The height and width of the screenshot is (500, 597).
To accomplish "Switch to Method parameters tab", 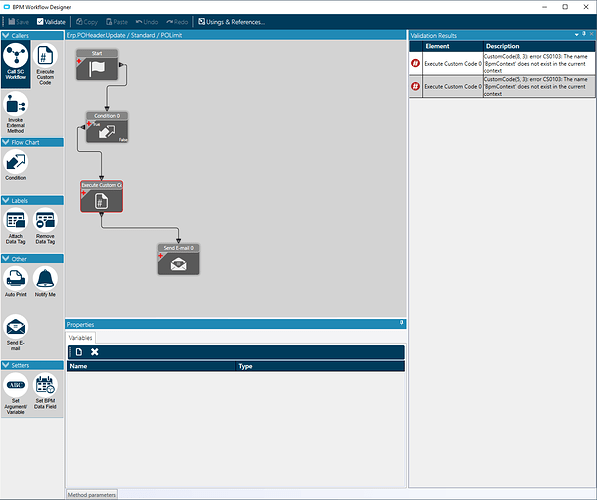I will (x=91, y=495).
